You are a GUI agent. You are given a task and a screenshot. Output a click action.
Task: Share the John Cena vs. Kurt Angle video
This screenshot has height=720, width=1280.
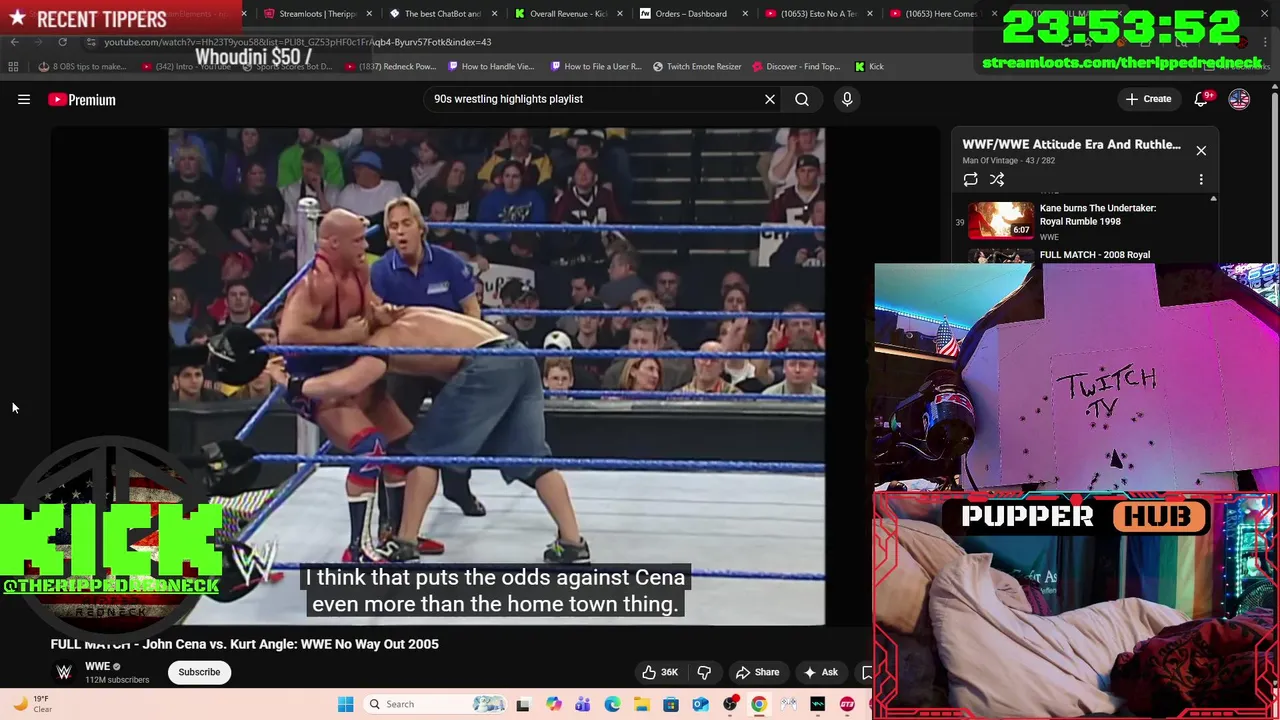[757, 672]
